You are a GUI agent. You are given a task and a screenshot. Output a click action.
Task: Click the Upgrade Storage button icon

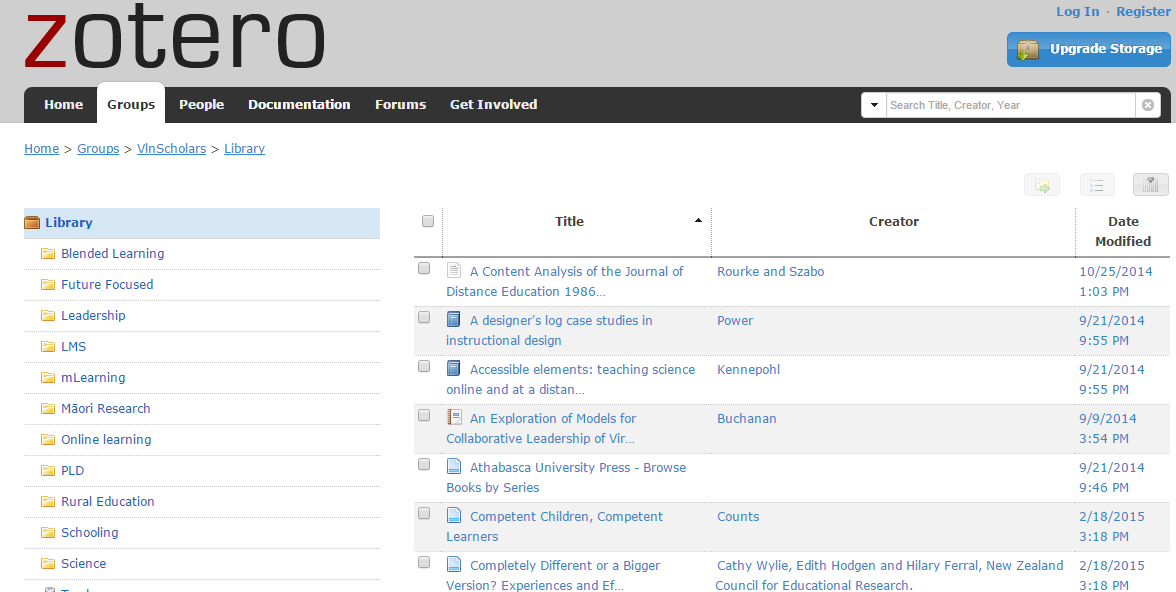tap(1026, 48)
